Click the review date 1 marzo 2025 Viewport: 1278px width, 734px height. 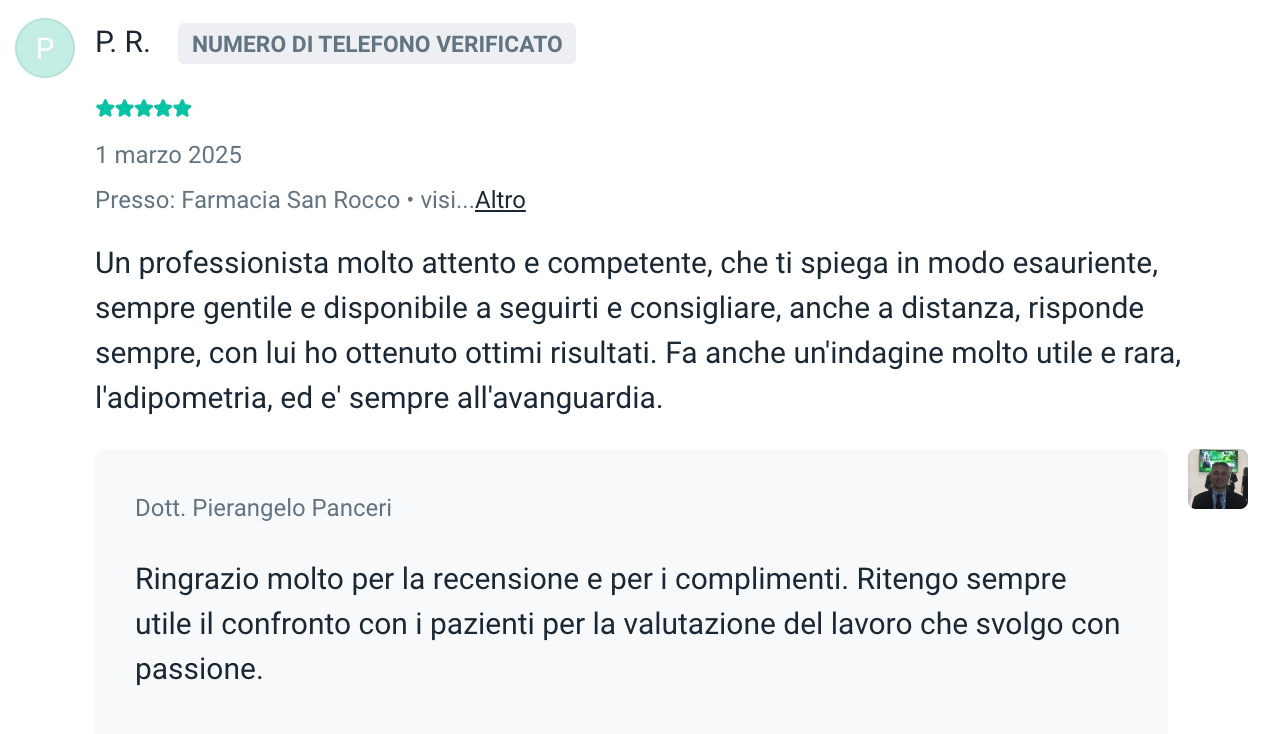pos(168,155)
